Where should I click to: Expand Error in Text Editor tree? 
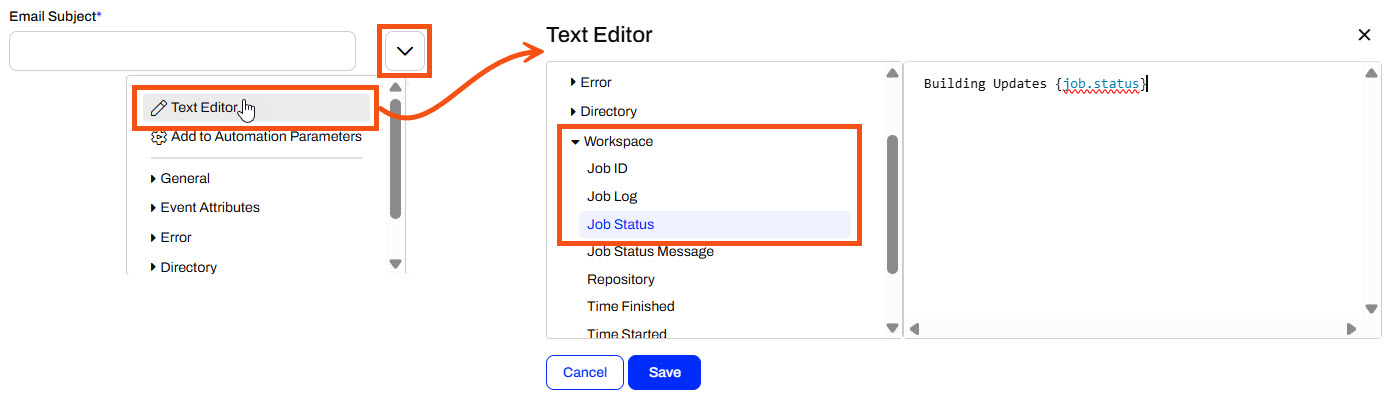coord(591,83)
